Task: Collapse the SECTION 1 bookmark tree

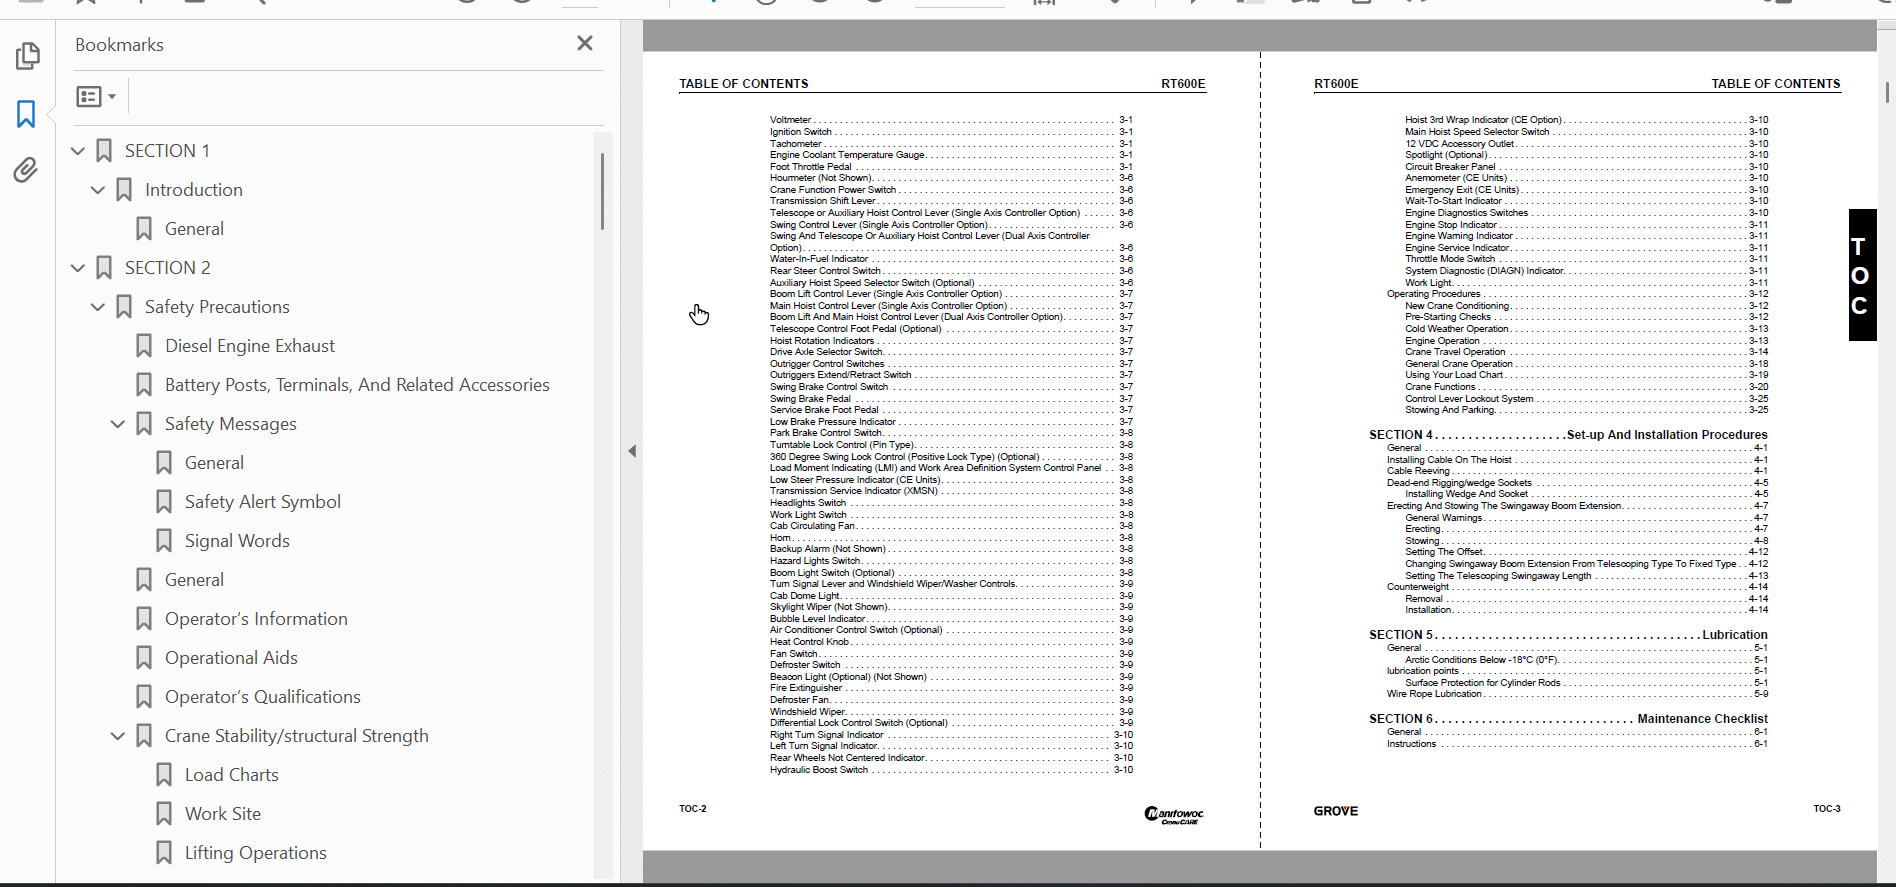Action: 78,151
